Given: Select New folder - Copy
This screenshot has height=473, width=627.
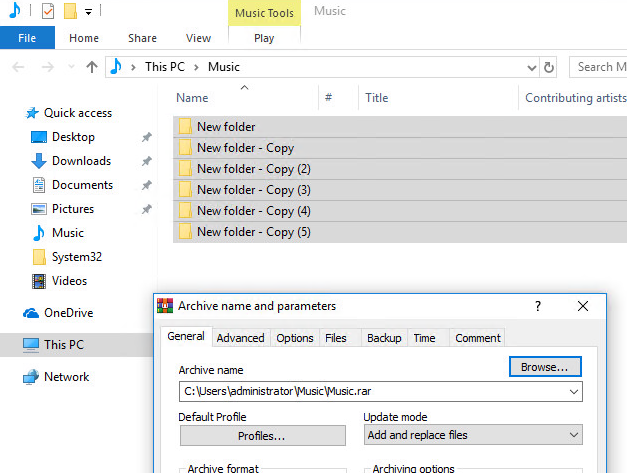Looking at the screenshot, I should [400, 148].
